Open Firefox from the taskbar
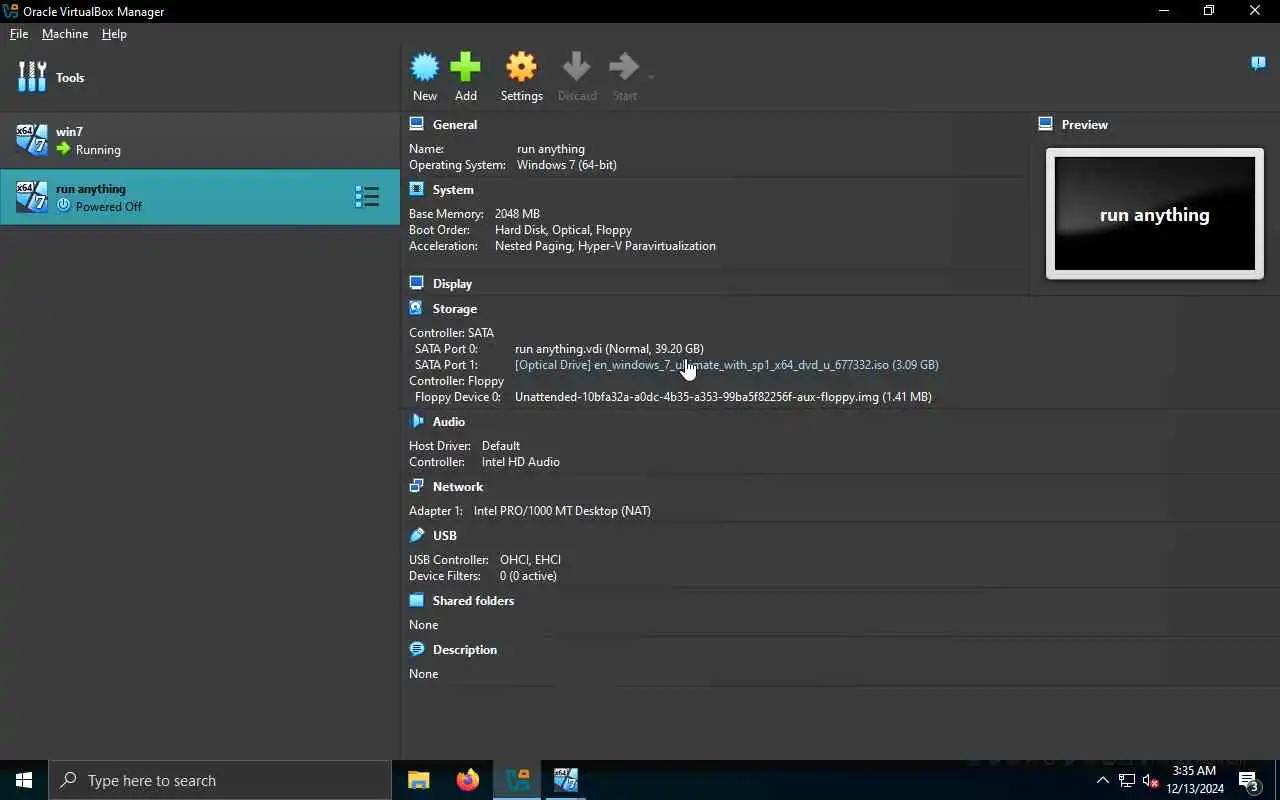This screenshot has width=1280, height=800. [x=468, y=780]
